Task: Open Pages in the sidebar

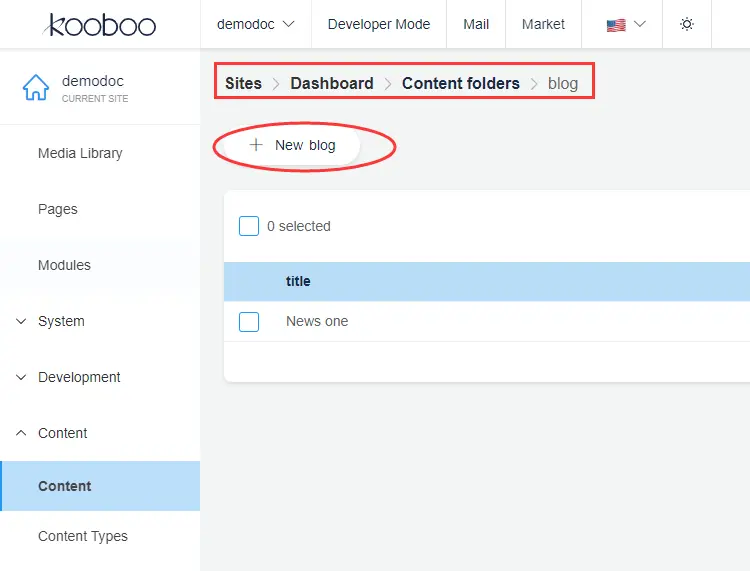Action: (58, 209)
